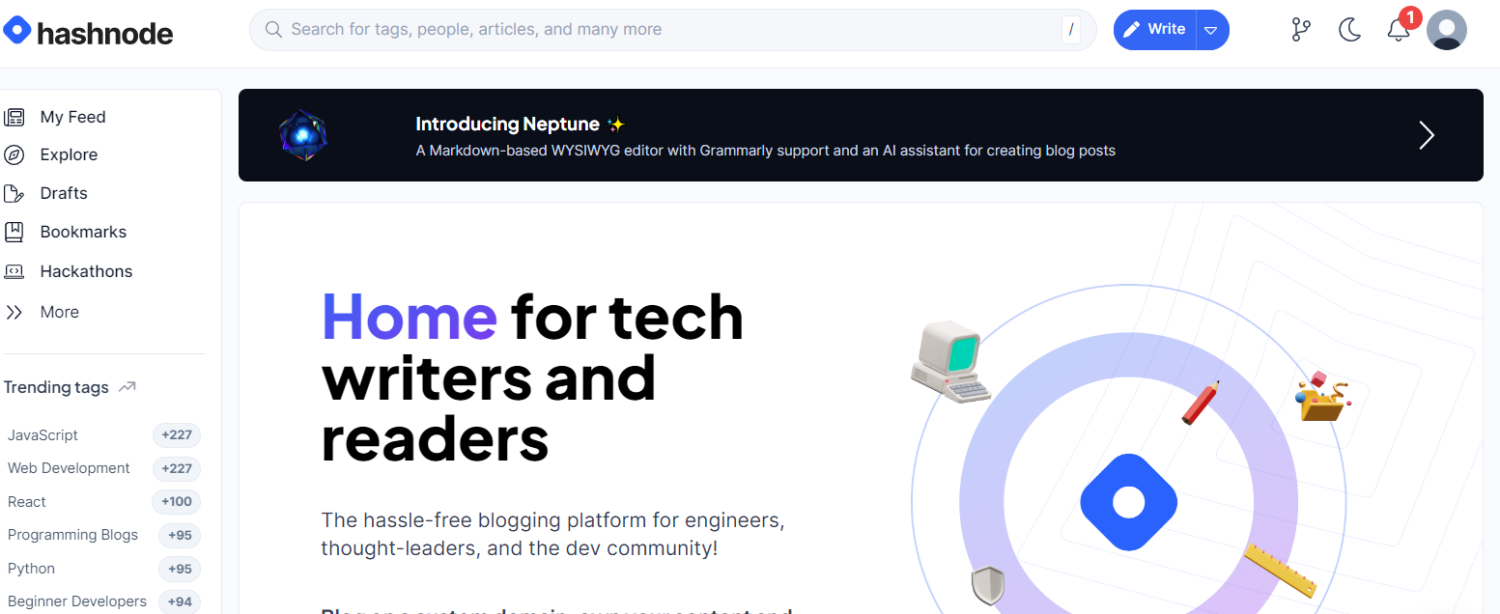Viewport: 1500px width, 614px height.
Task: Open the changelog git-branch icon
Action: (x=1301, y=30)
